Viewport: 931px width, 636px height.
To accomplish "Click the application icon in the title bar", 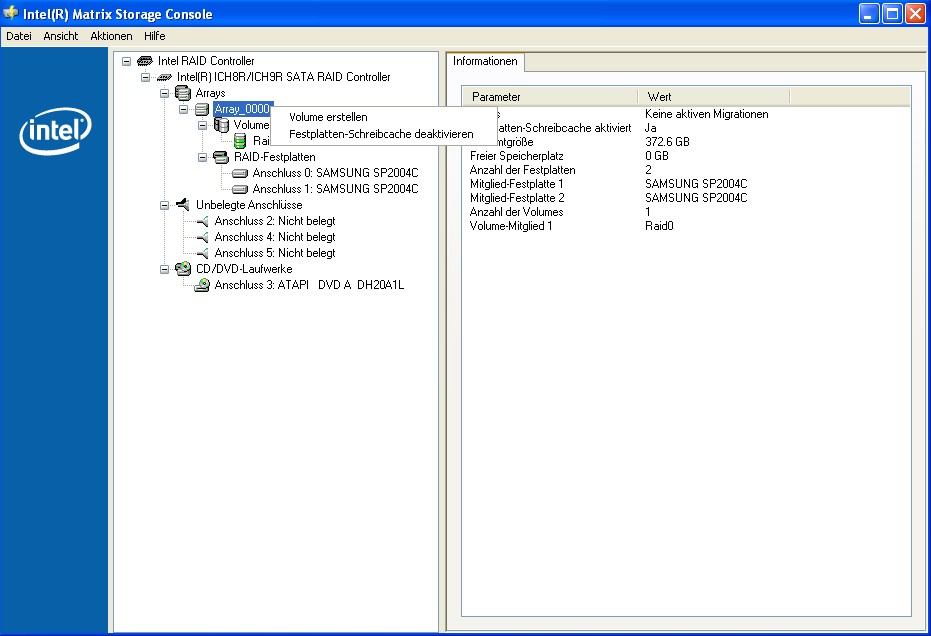I will (11, 12).
